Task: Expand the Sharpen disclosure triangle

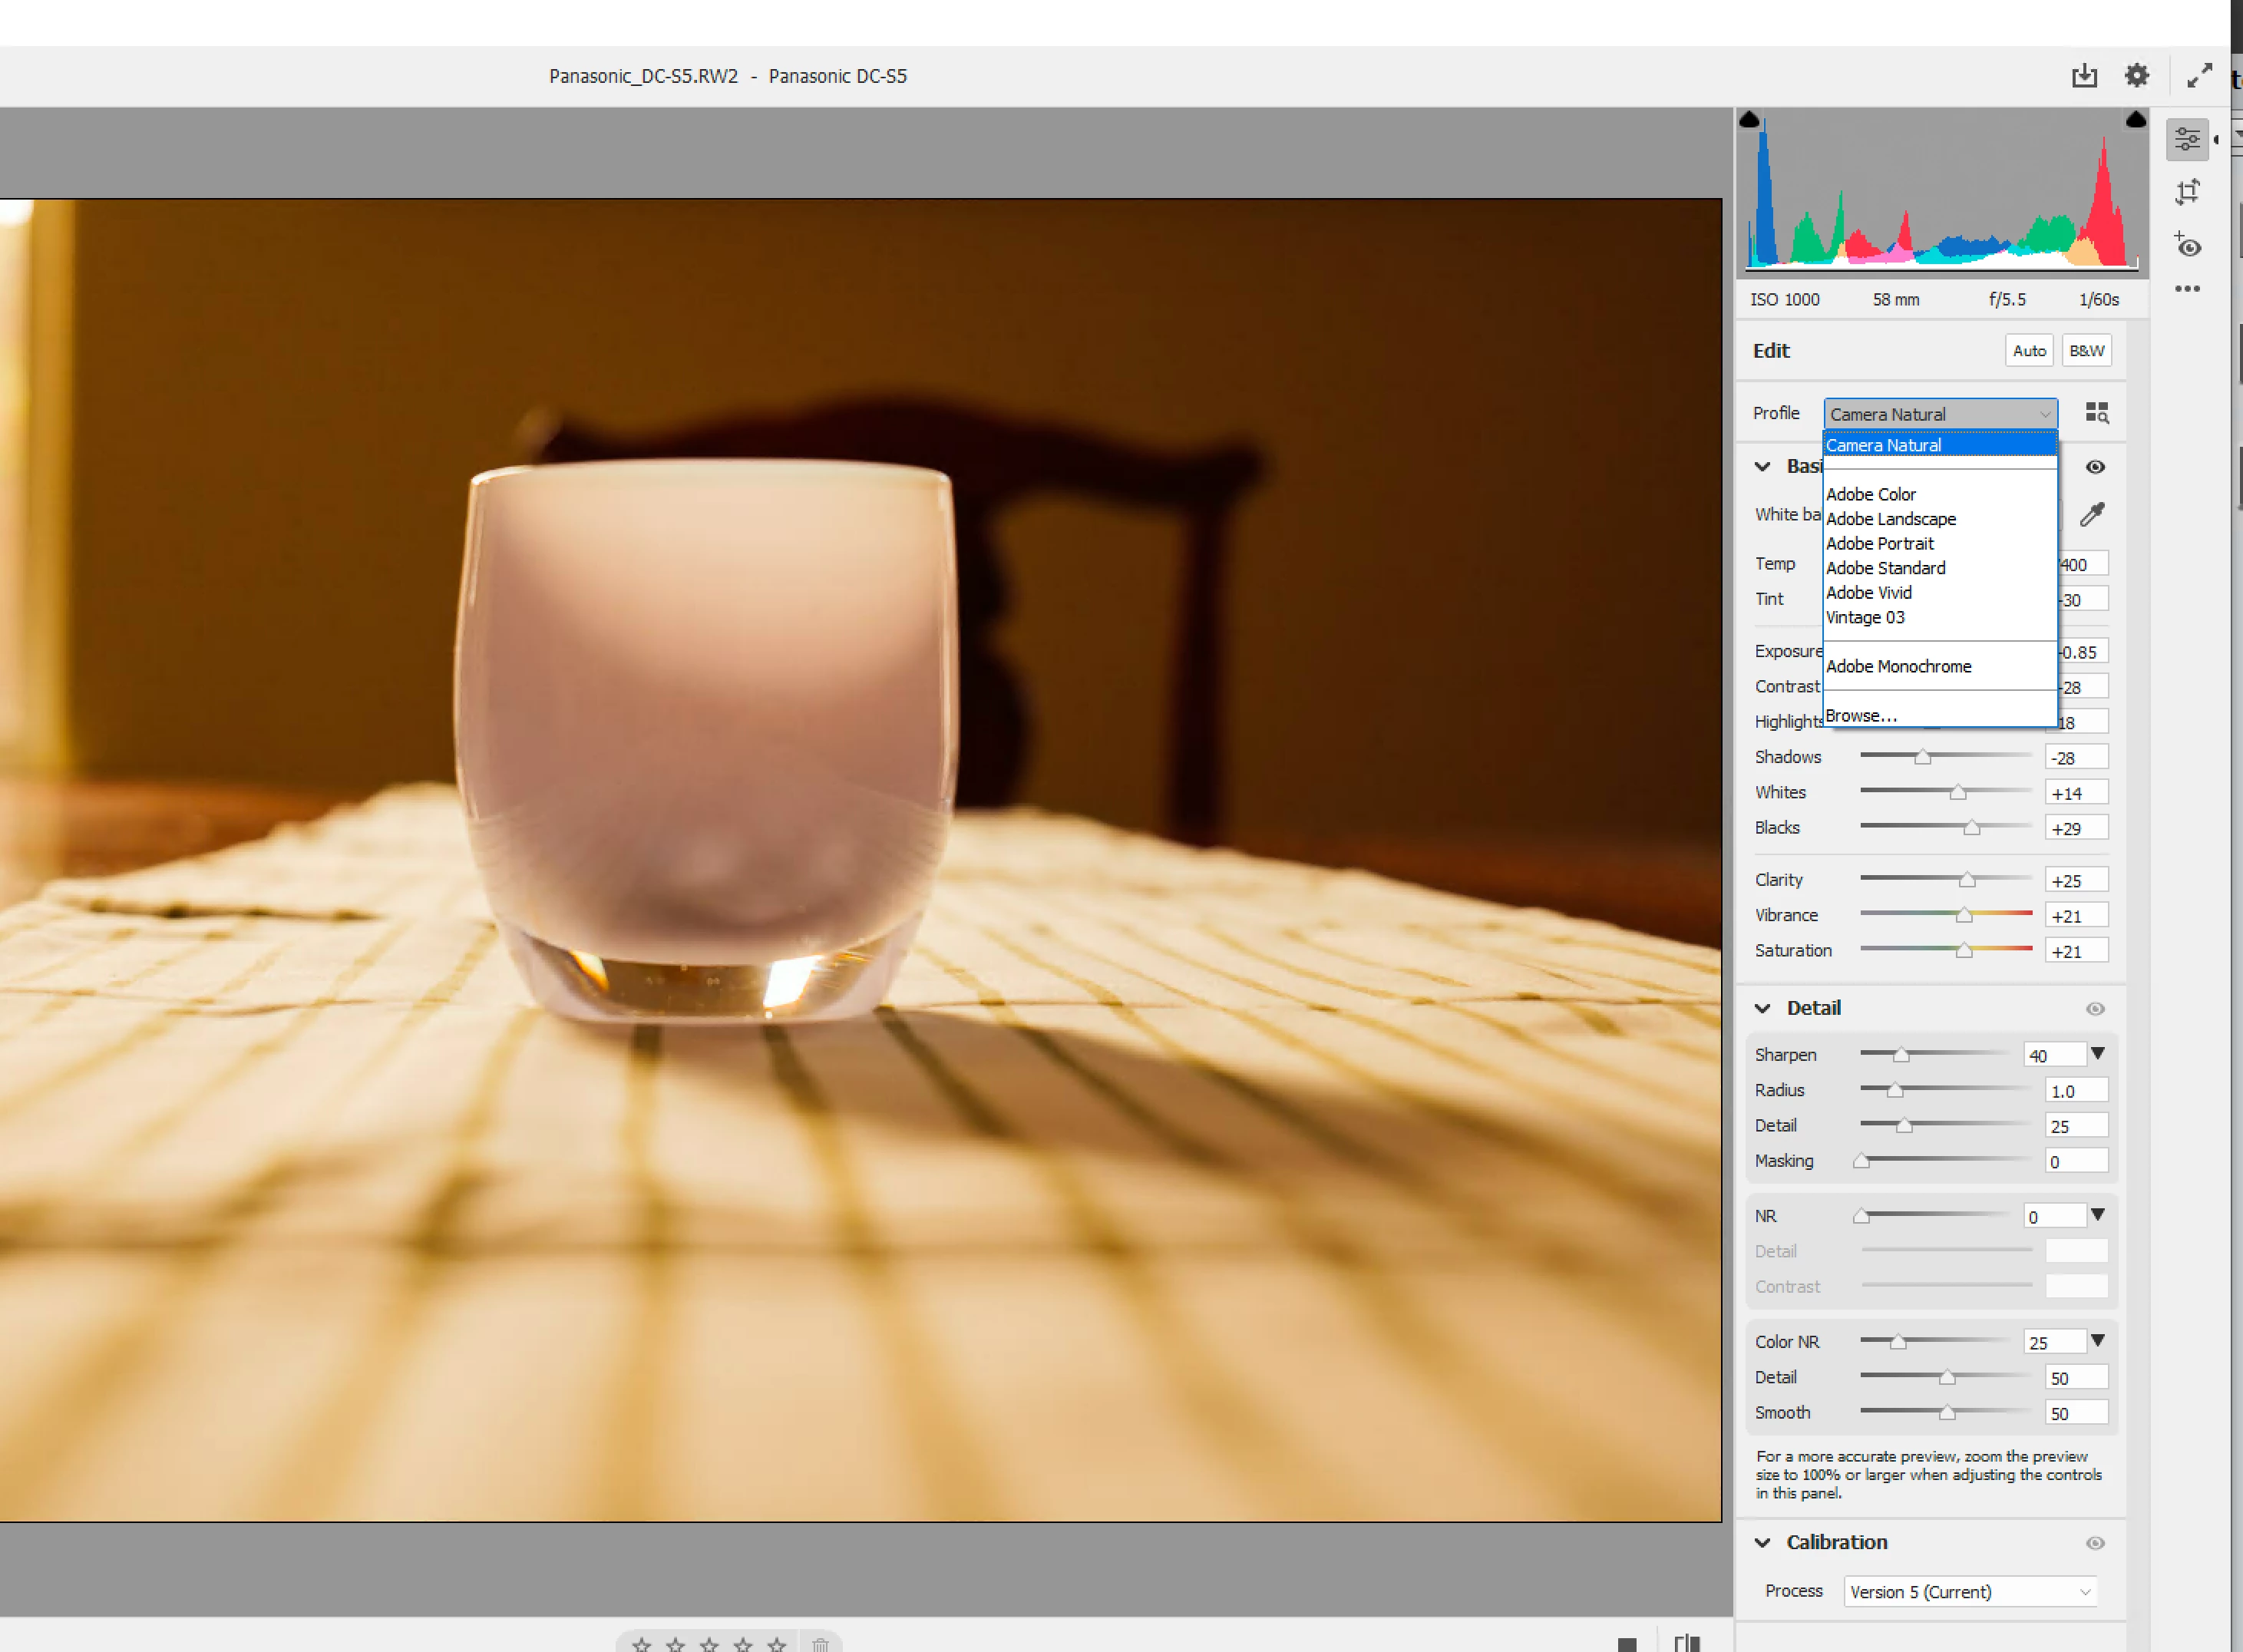Action: click(2098, 1053)
